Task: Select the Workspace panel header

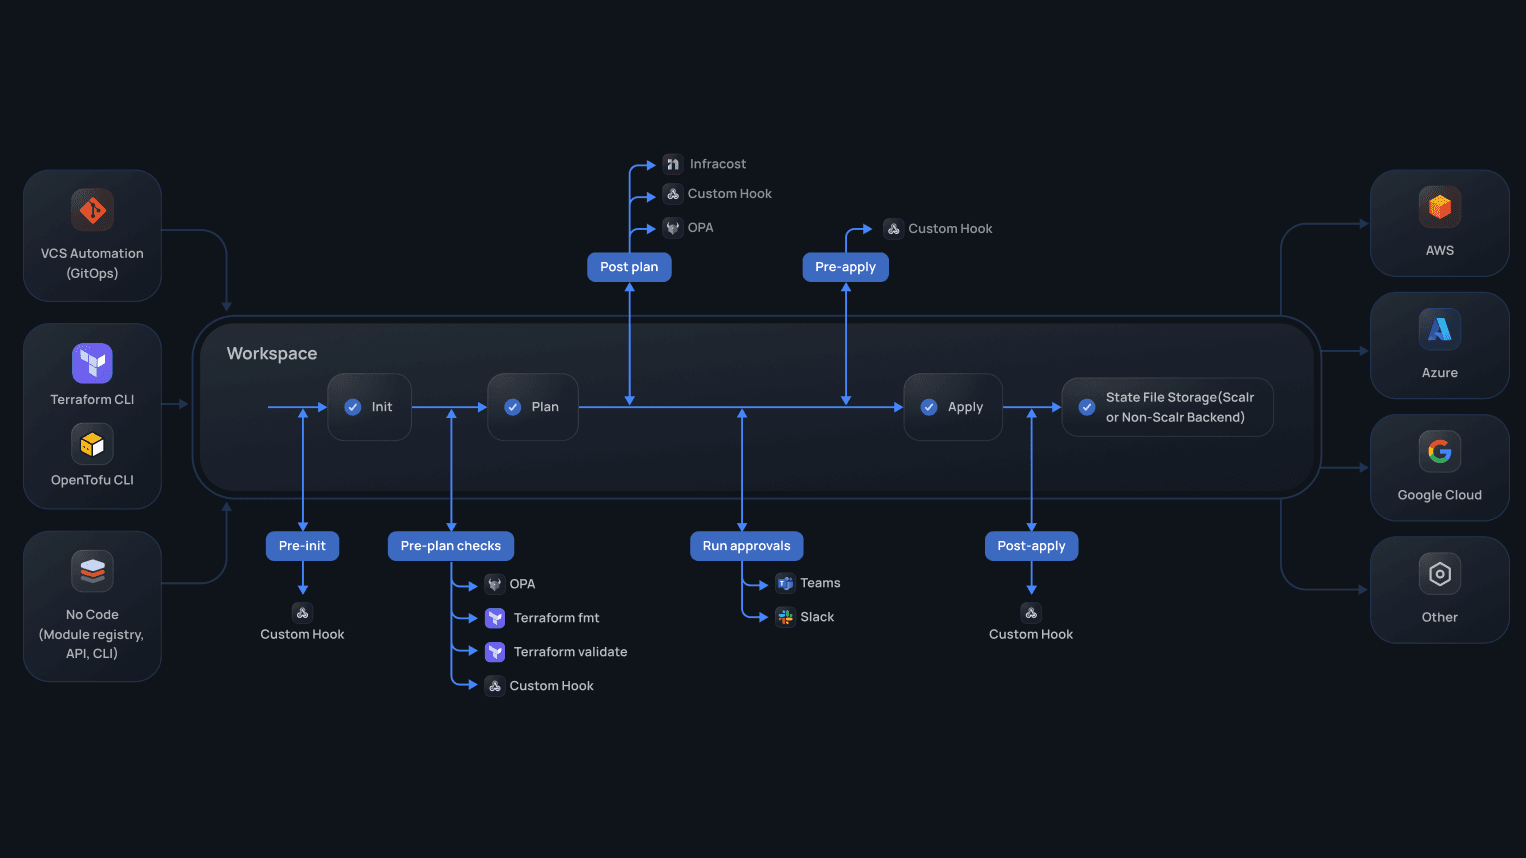Action: tap(271, 353)
